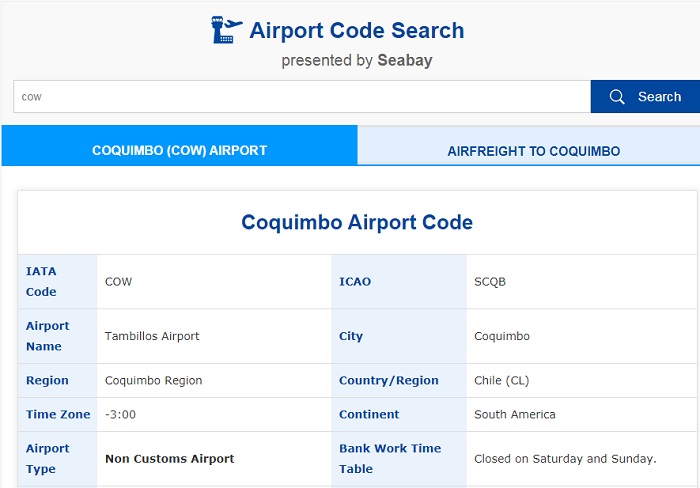Click the Coquimbo Airport Code heading
Image resolution: width=700 pixels, height=488 pixels.
(357, 222)
